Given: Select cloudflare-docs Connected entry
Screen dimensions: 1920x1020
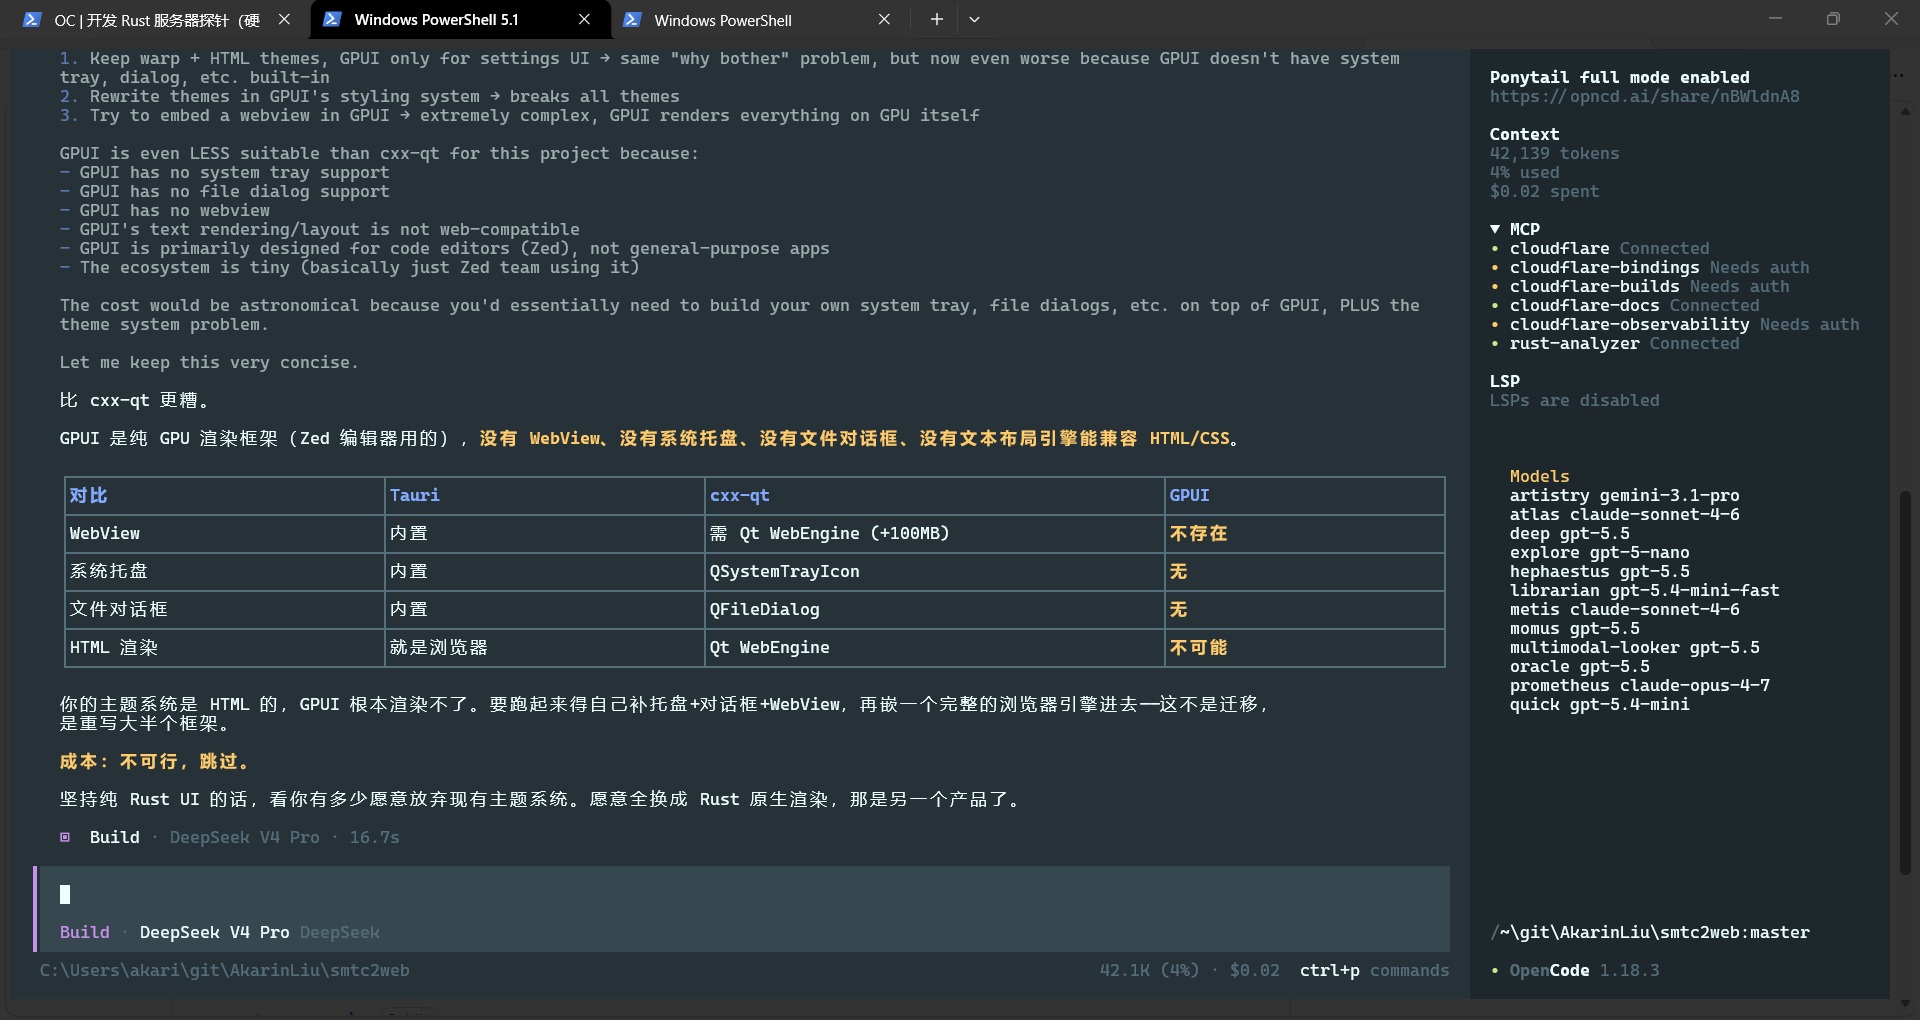Looking at the screenshot, I should 1624,306.
